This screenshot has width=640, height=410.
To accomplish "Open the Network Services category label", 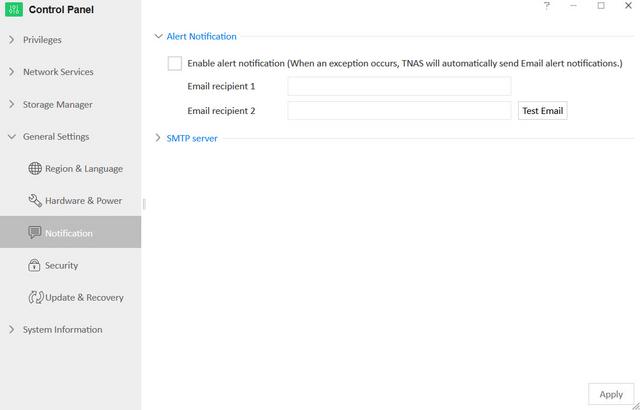I will pos(58,72).
